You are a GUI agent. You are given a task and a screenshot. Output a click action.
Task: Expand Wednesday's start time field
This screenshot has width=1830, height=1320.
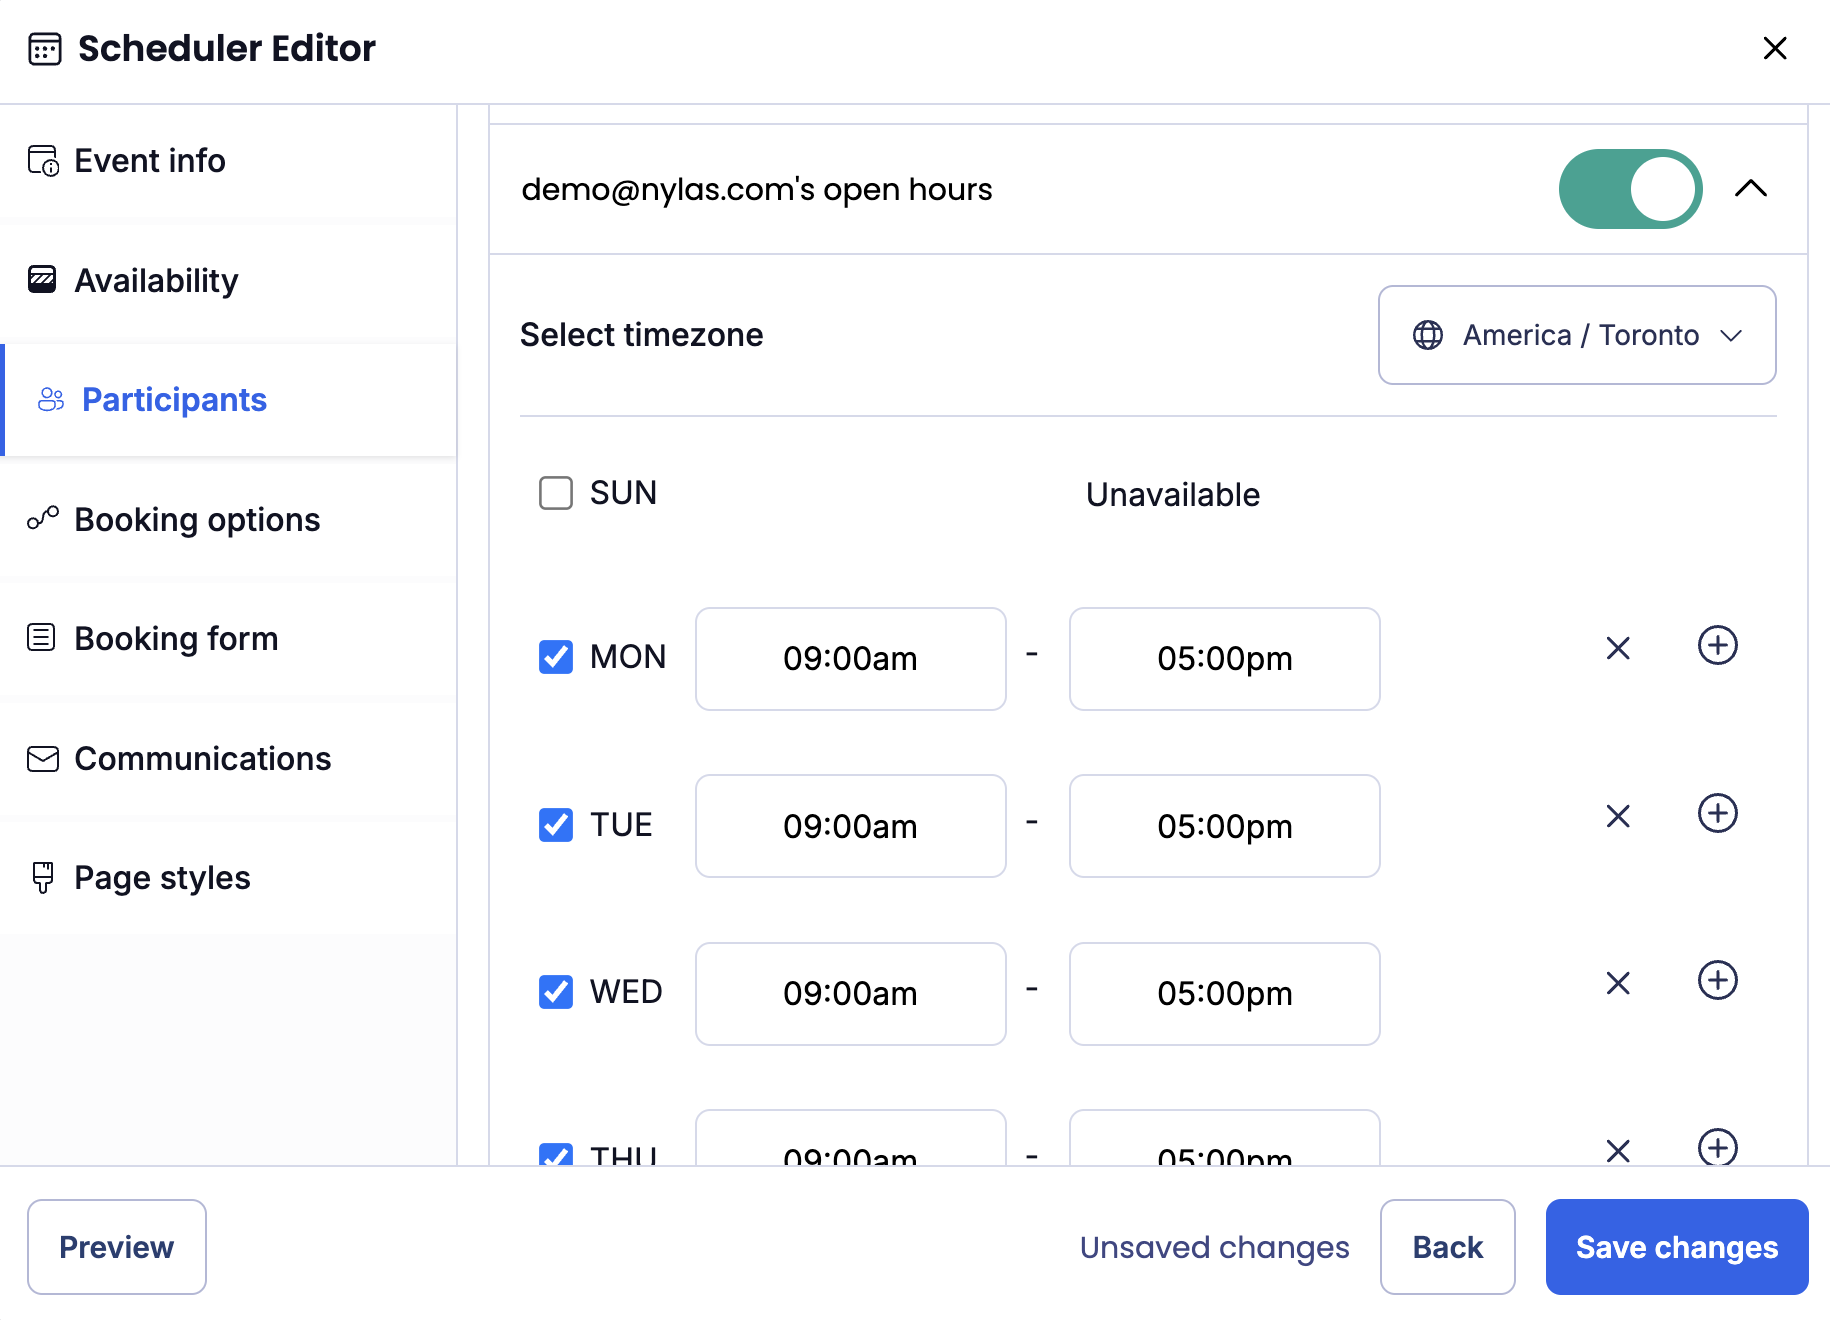pyautogui.click(x=850, y=993)
